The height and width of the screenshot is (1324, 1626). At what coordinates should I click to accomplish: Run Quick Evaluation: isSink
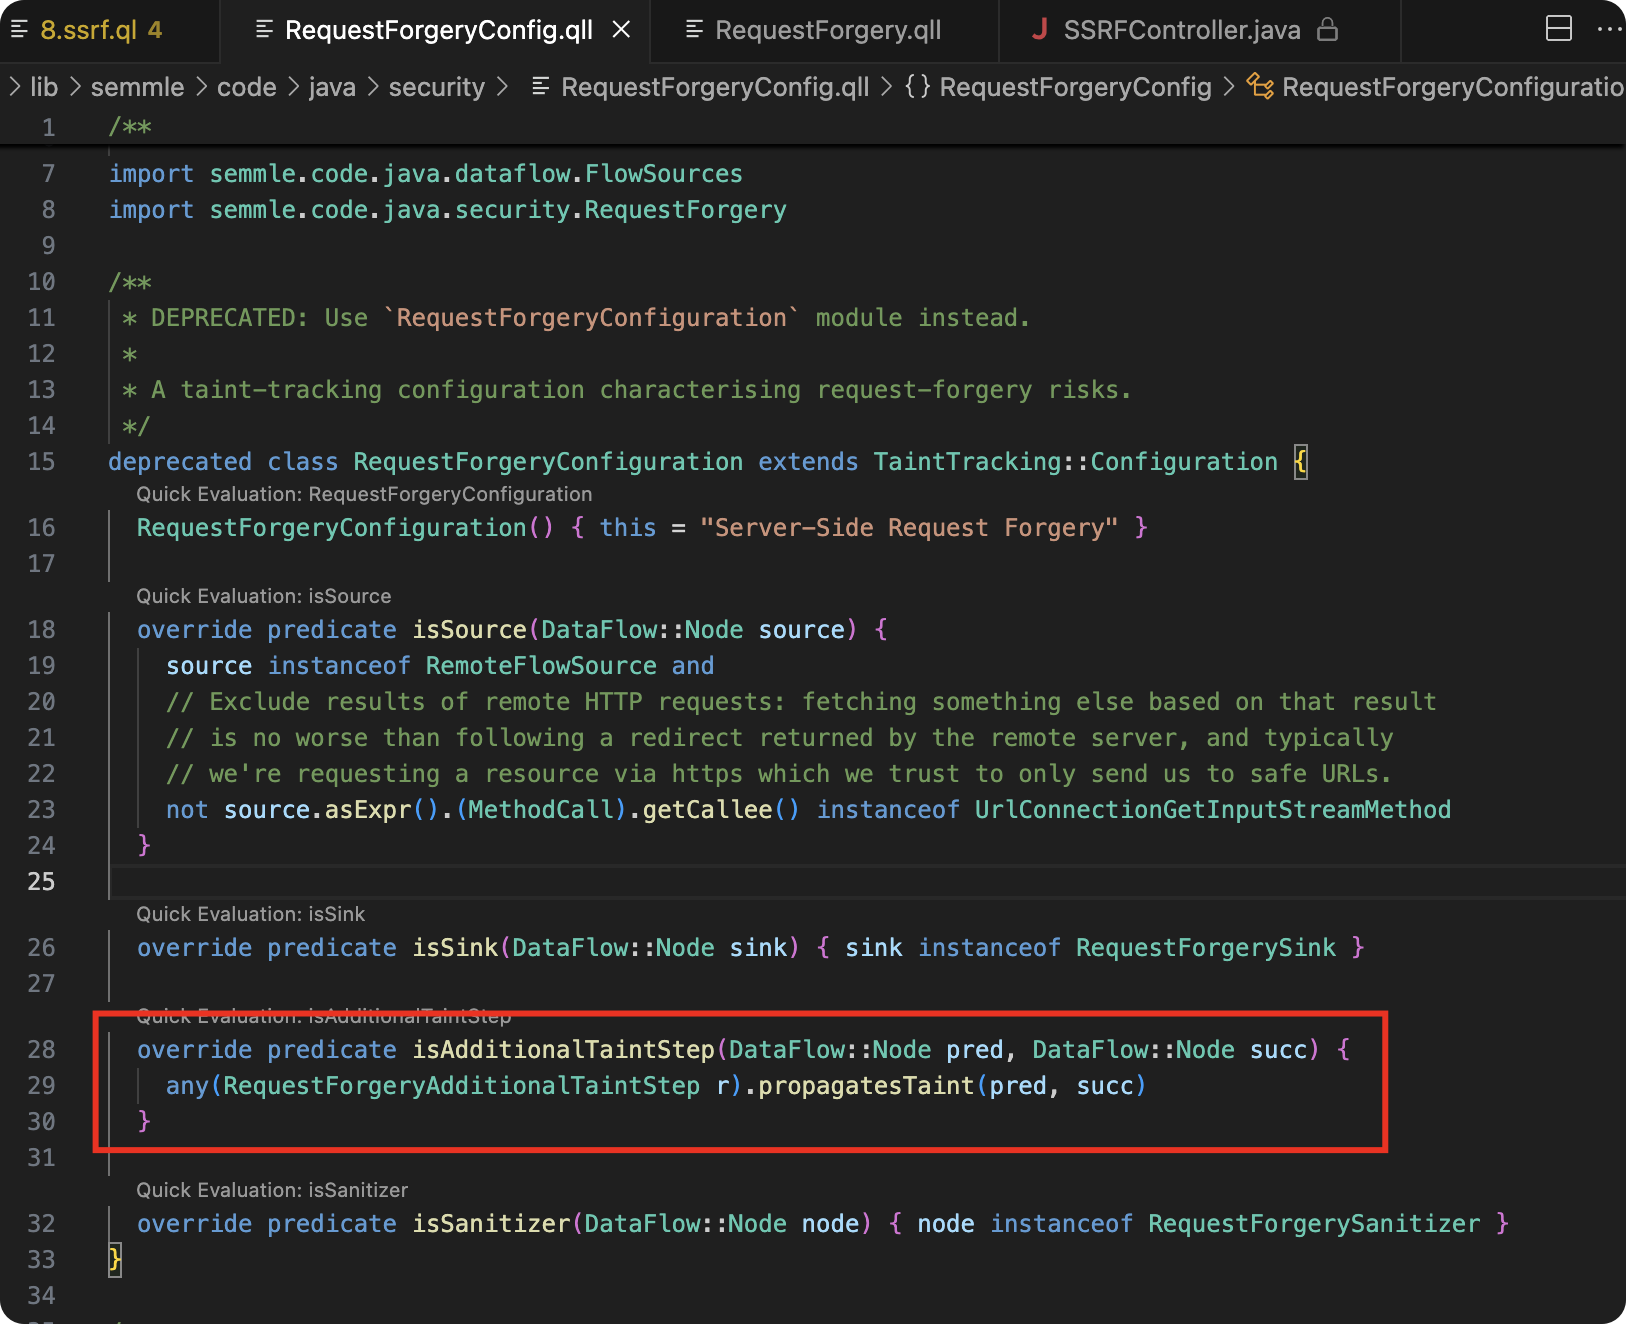(251, 914)
